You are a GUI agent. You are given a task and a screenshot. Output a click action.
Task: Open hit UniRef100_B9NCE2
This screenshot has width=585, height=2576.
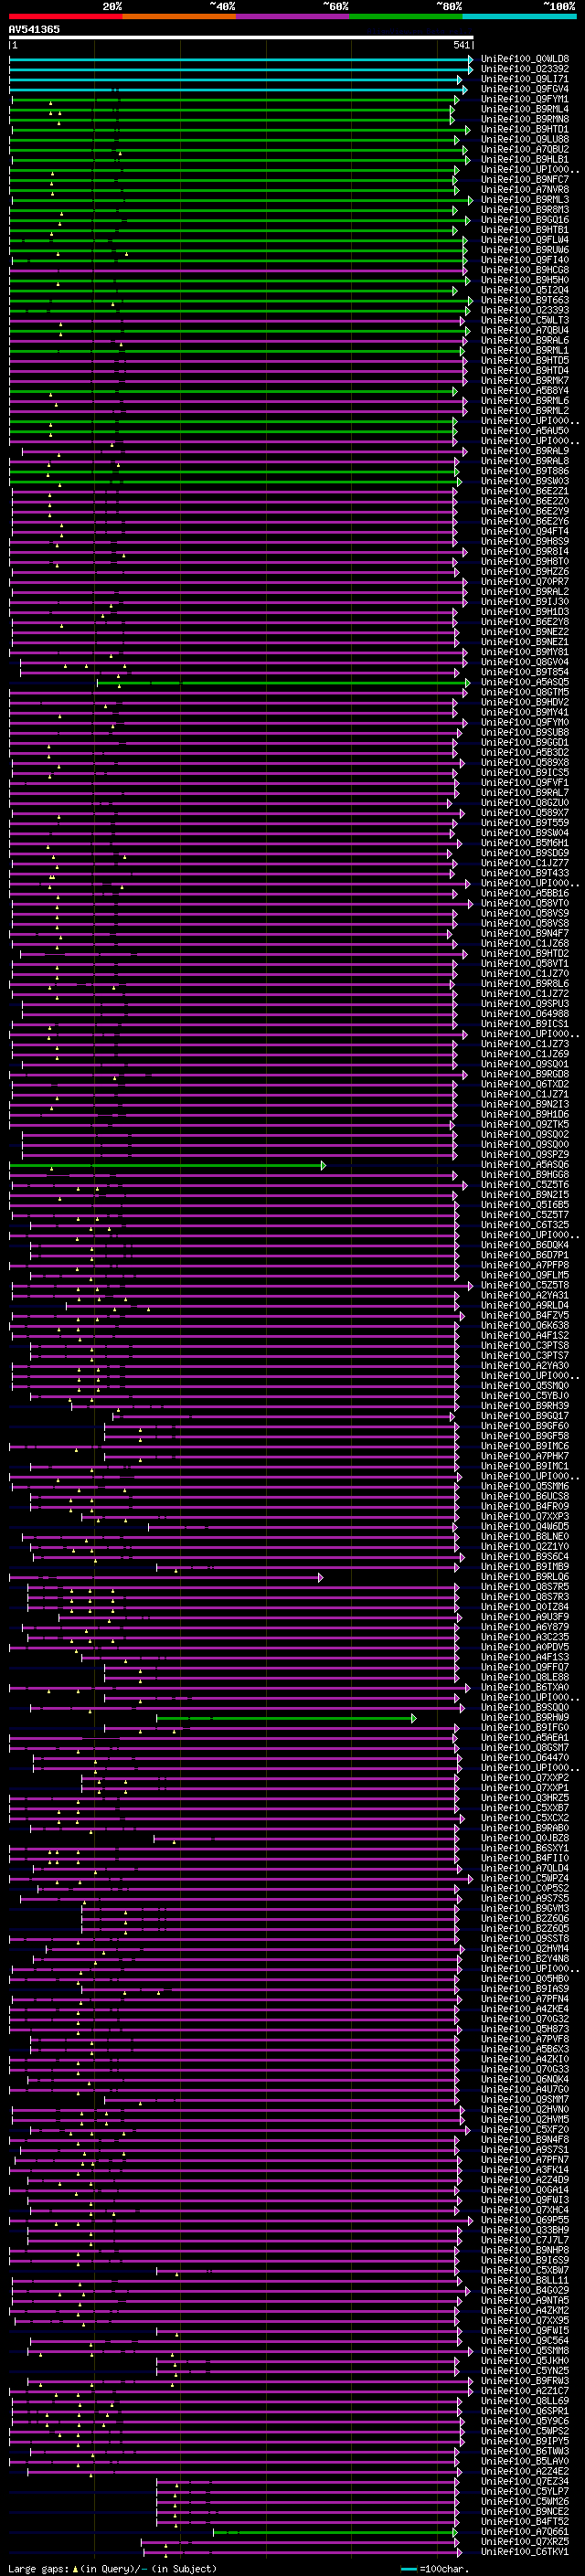(x=524, y=2512)
